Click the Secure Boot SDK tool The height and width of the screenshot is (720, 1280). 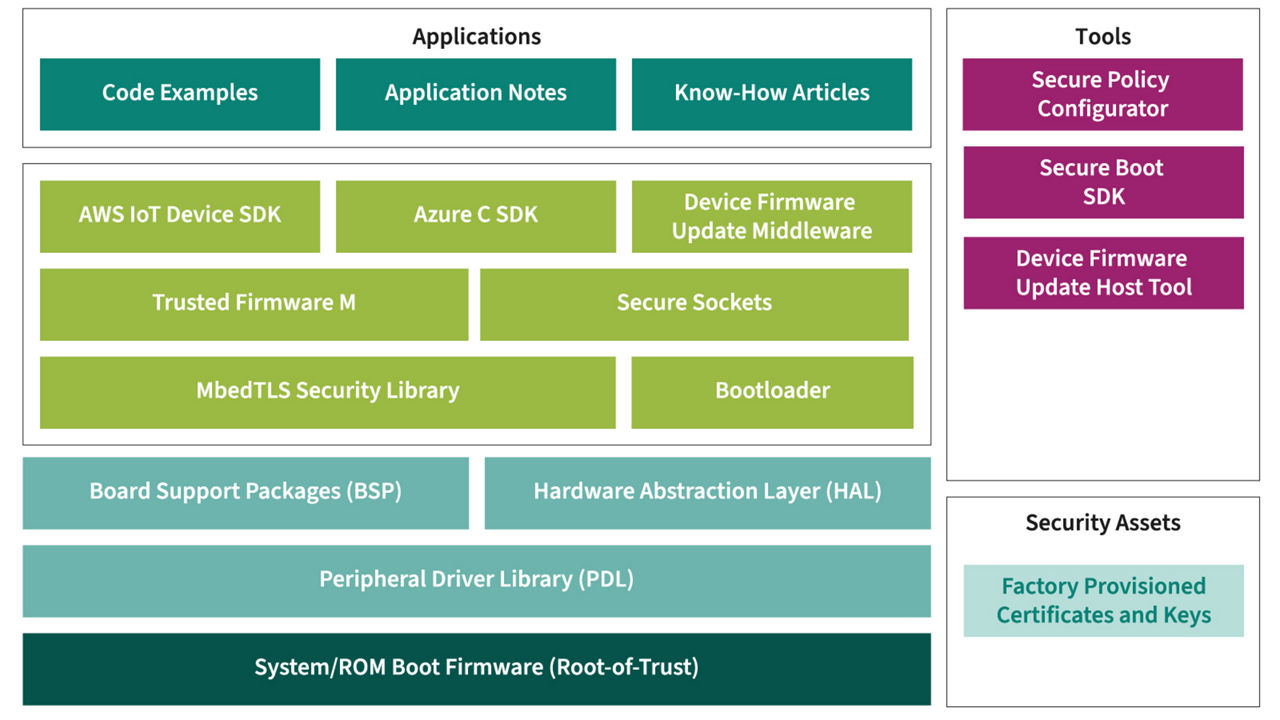(1103, 182)
